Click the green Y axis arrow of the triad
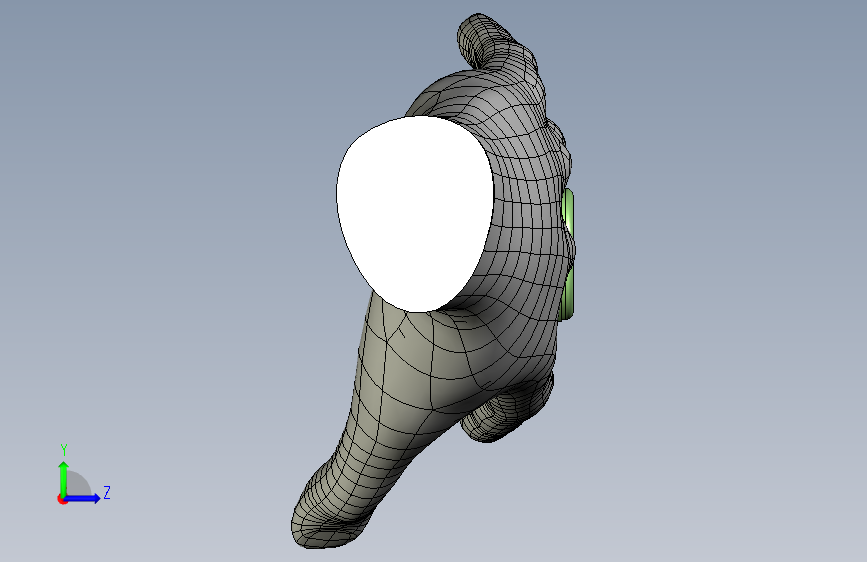The height and width of the screenshot is (562, 867). coord(64,478)
